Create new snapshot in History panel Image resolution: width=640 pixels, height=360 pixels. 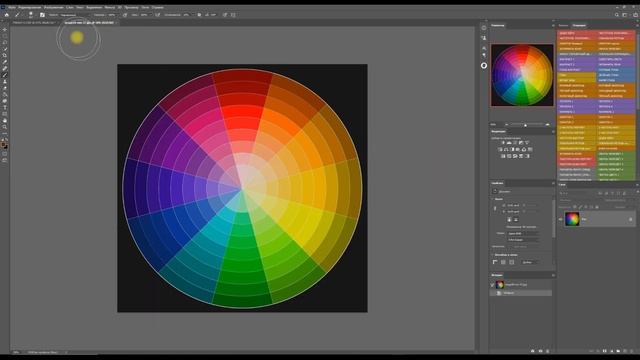pyautogui.click(x=540, y=351)
